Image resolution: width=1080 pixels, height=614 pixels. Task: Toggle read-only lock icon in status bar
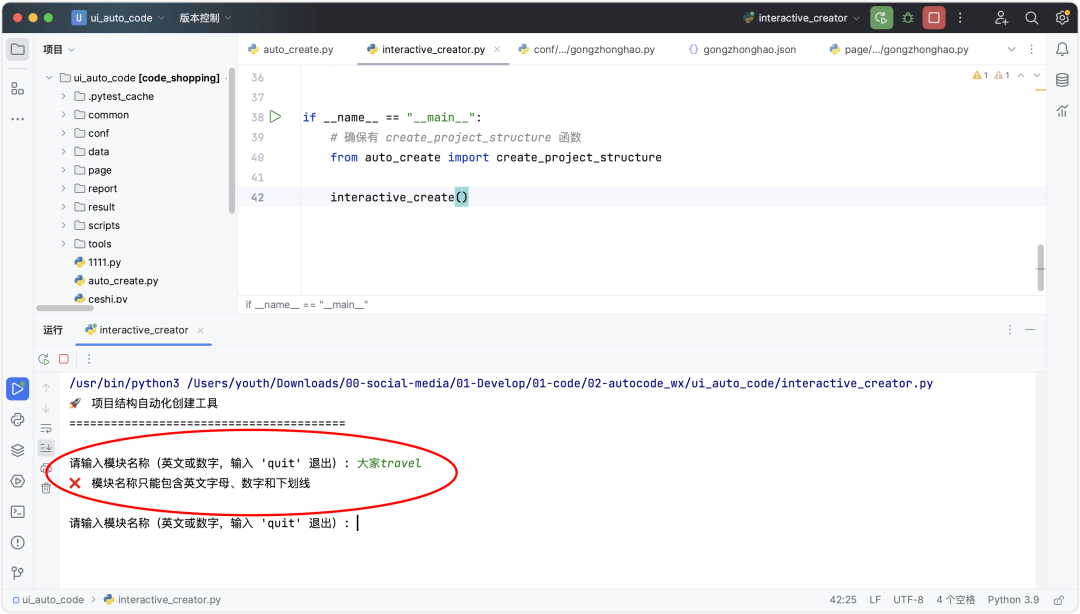tap(1059, 600)
